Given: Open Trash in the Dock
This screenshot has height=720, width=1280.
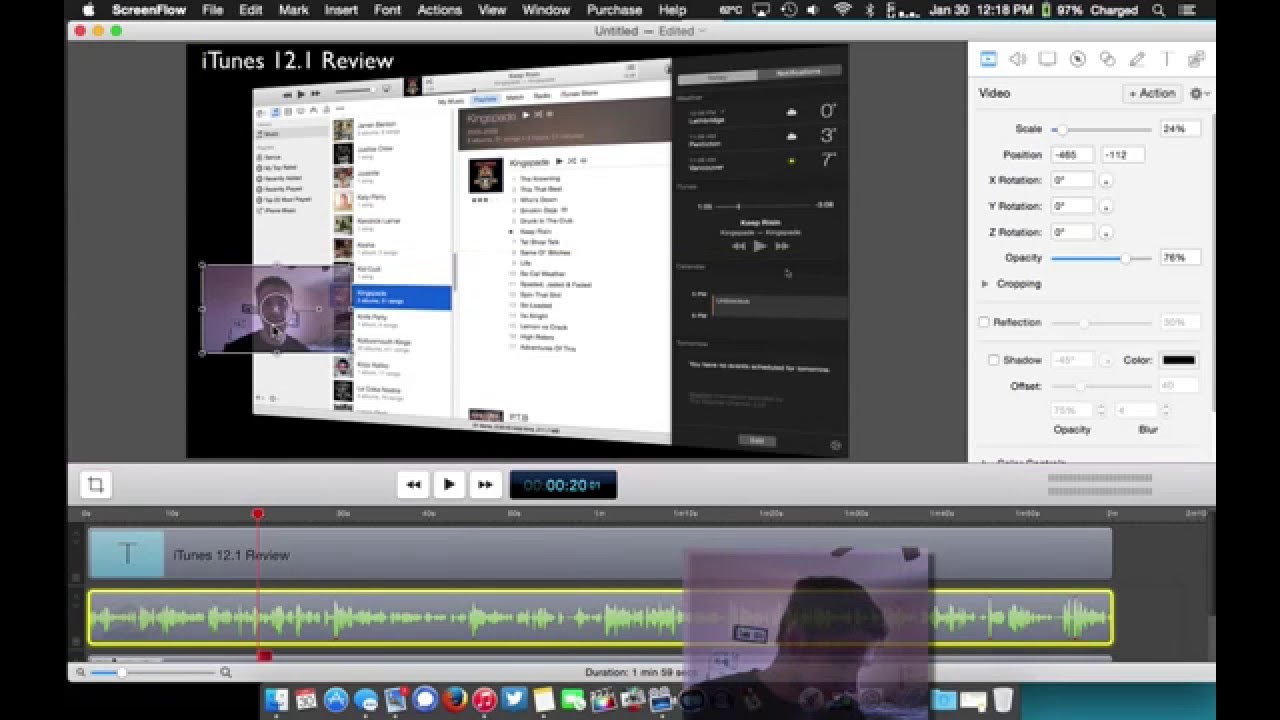Looking at the screenshot, I should click(x=1003, y=699).
